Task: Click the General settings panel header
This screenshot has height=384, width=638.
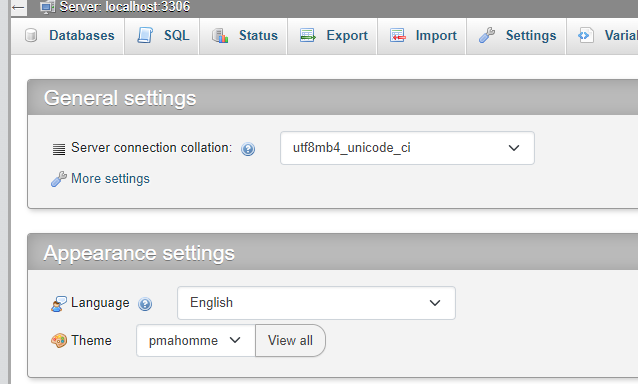Action: 333,98
